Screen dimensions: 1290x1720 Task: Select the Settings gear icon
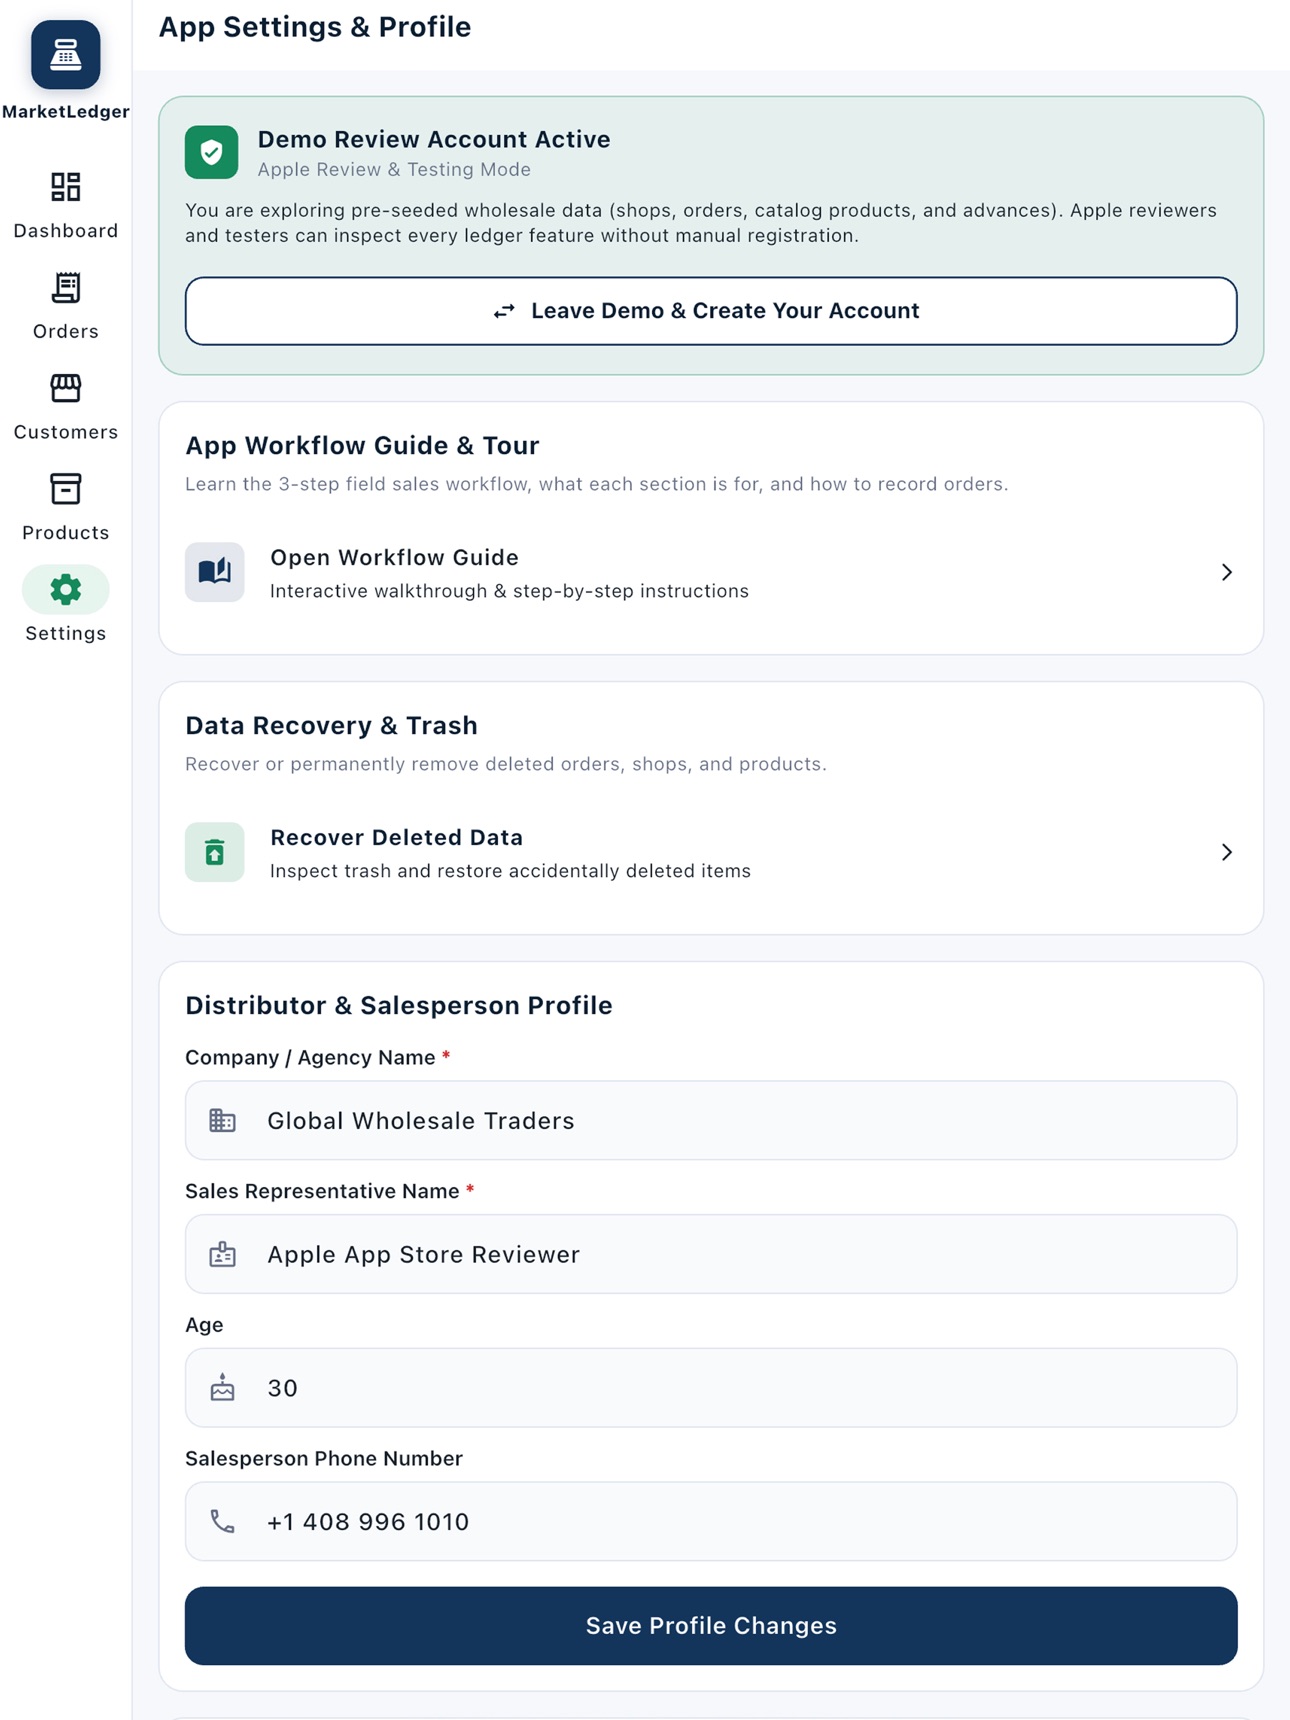click(x=66, y=590)
